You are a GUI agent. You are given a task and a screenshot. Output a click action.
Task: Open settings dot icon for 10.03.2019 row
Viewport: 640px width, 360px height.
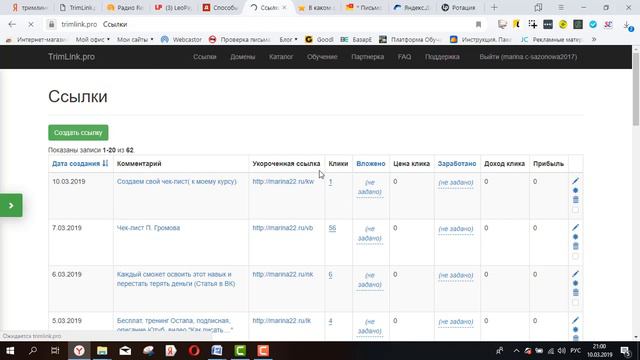tap(576, 191)
